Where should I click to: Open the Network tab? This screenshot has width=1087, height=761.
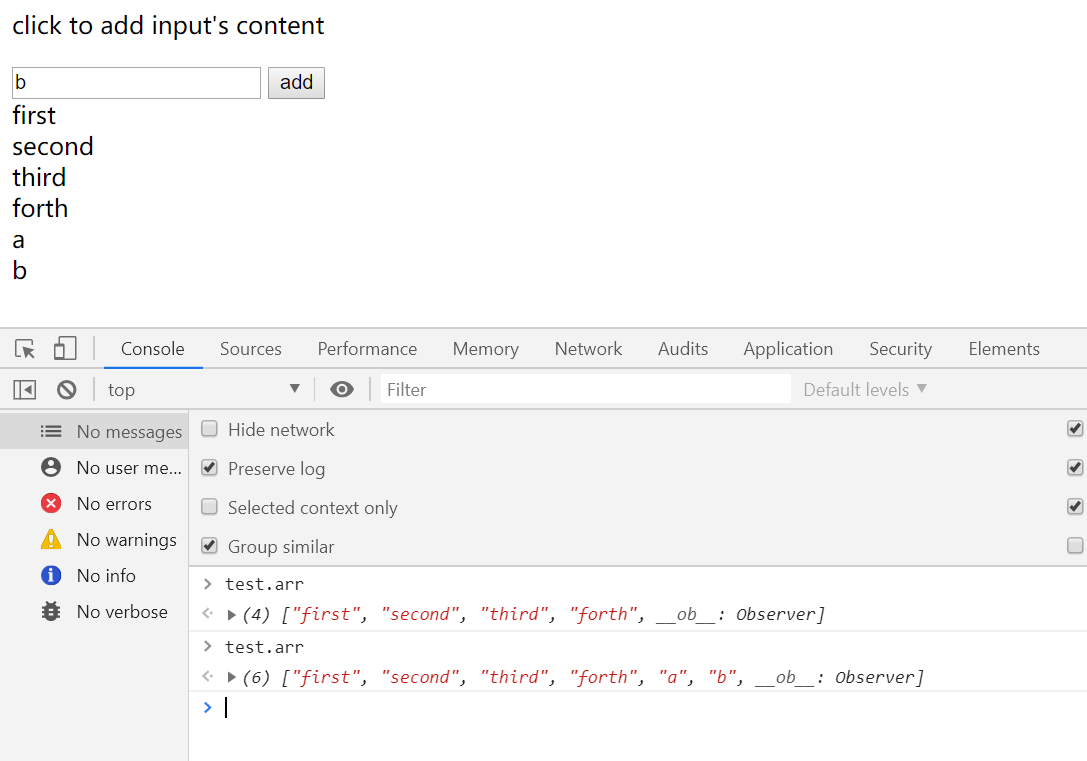(588, 349)
